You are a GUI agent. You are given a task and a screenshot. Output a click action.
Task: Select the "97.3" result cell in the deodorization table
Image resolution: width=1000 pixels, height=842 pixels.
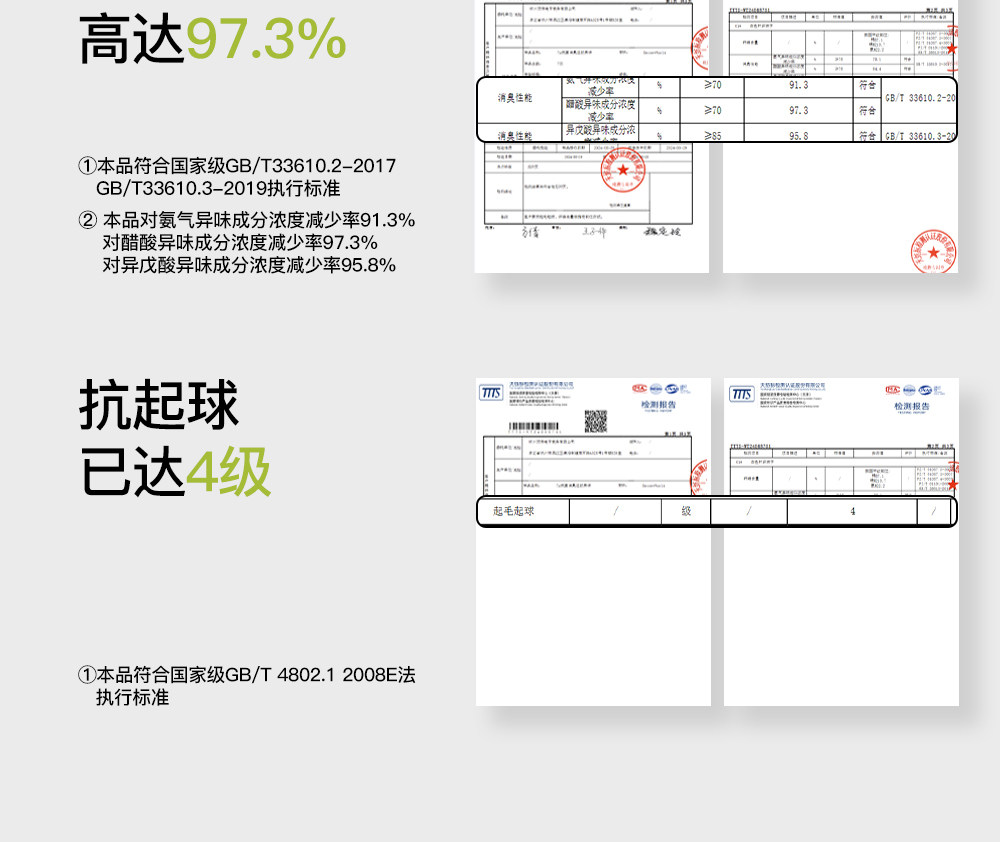pos(798,110)
